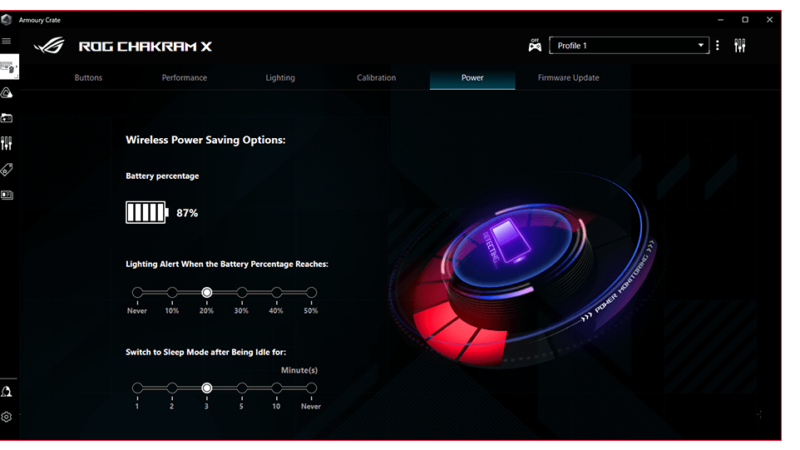Set sleep mode idle time to Never
Viewport: 800px width, 450px height.
[311, 388]
